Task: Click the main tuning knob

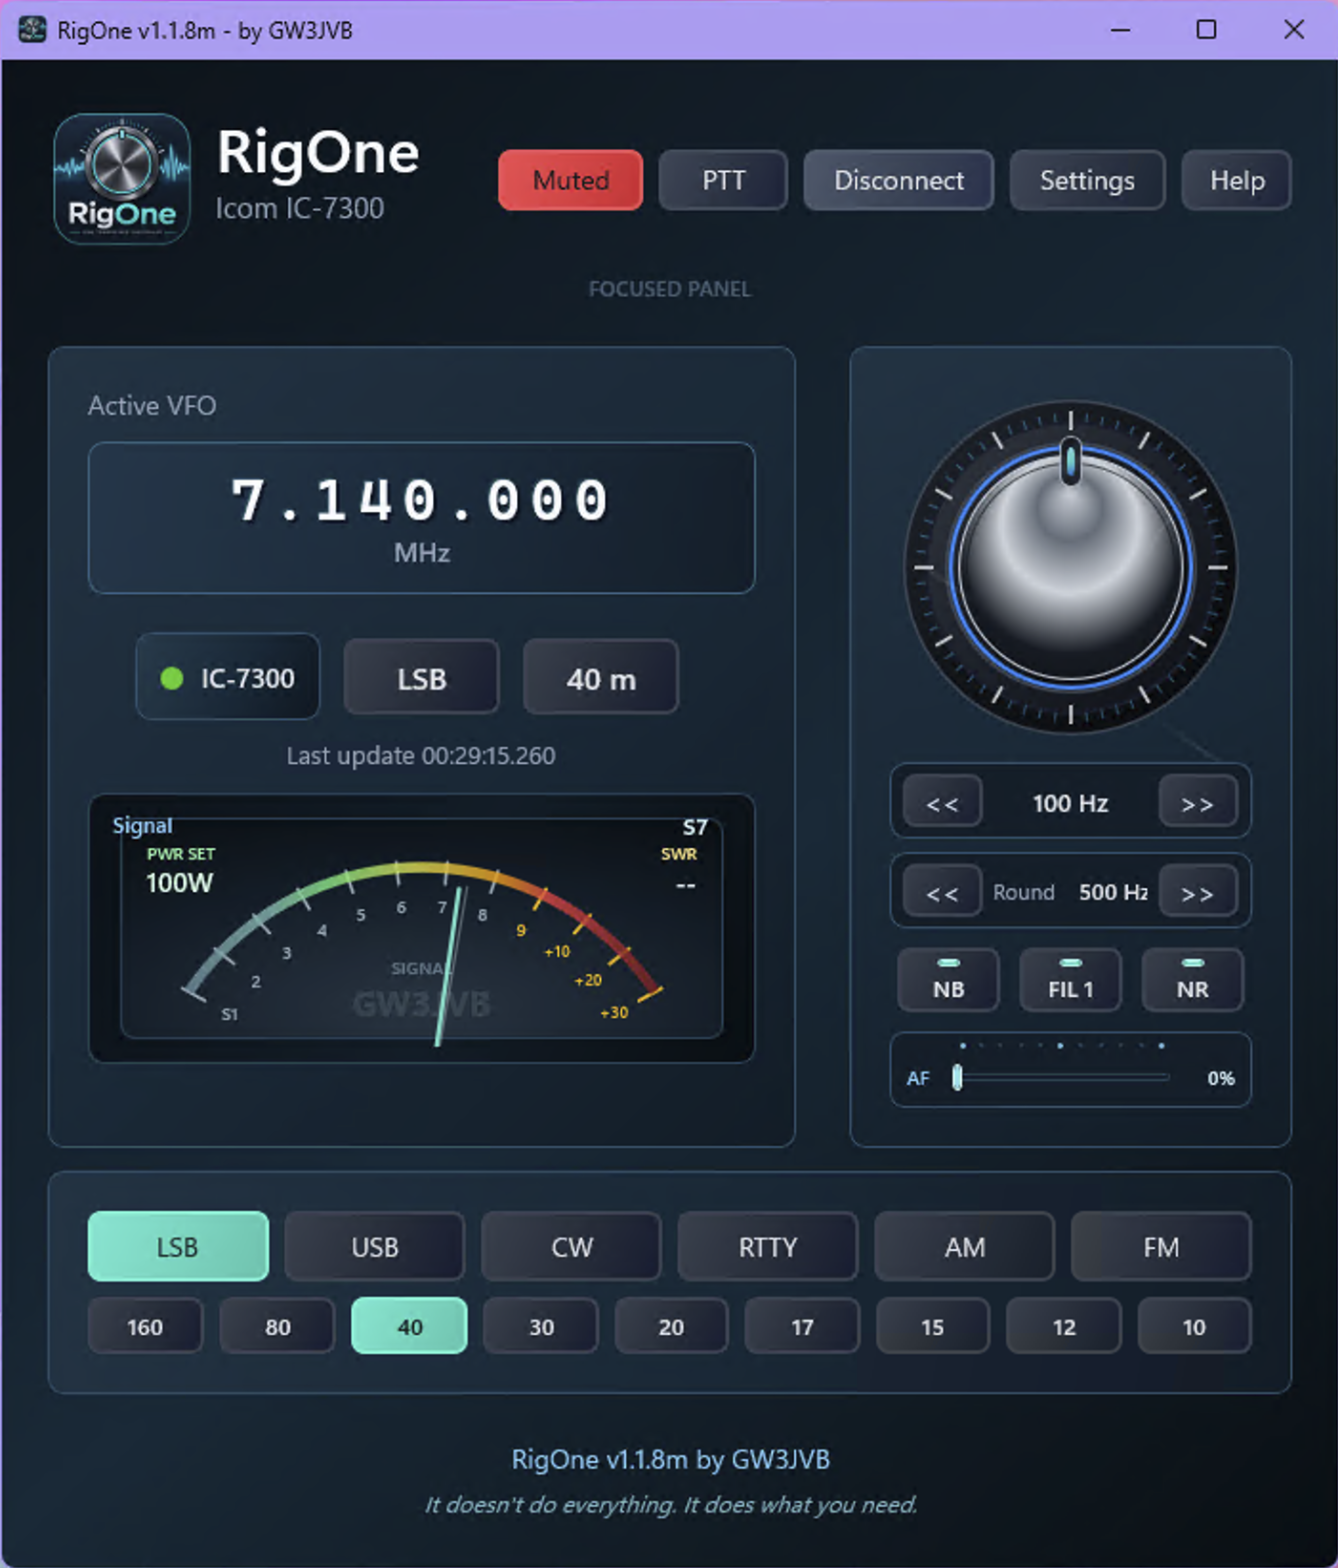Action: pos(1070,567)
